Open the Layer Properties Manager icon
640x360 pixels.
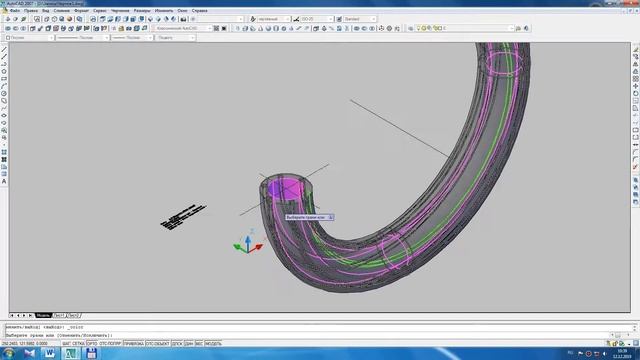(x=411, y=28)
